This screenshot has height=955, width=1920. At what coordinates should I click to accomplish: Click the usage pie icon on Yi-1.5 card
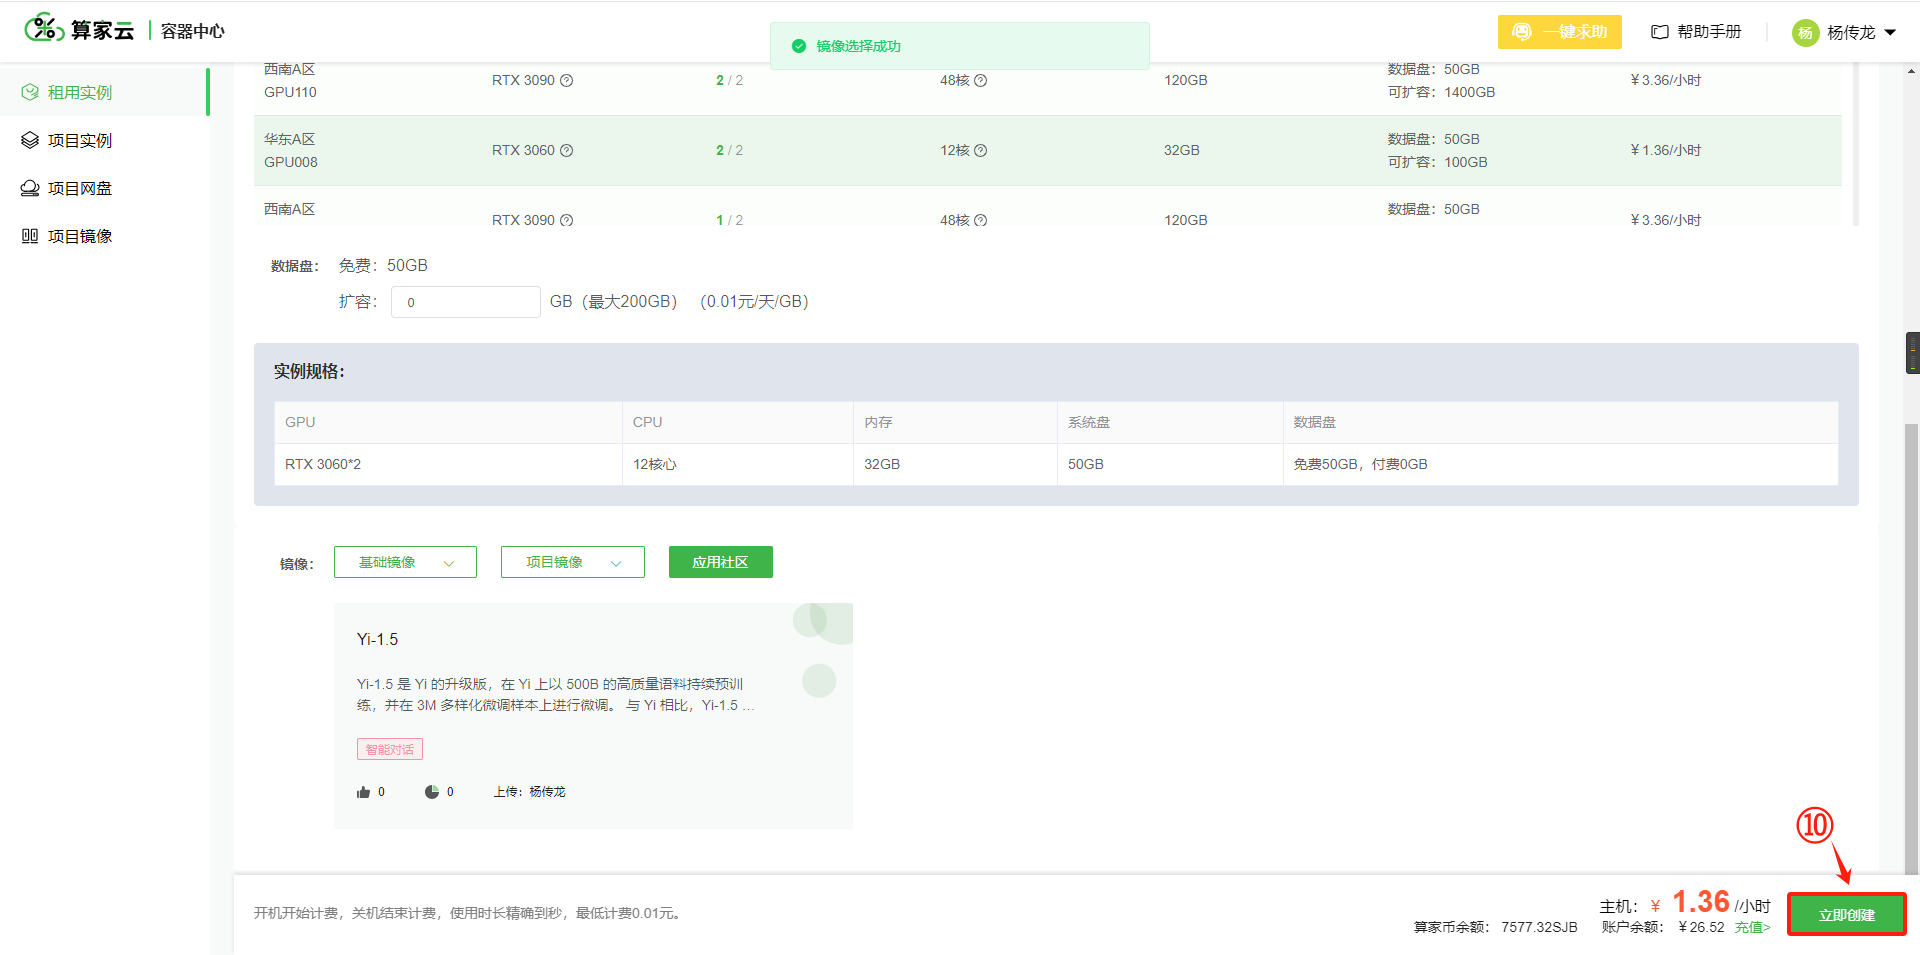(x=432, y=792)
